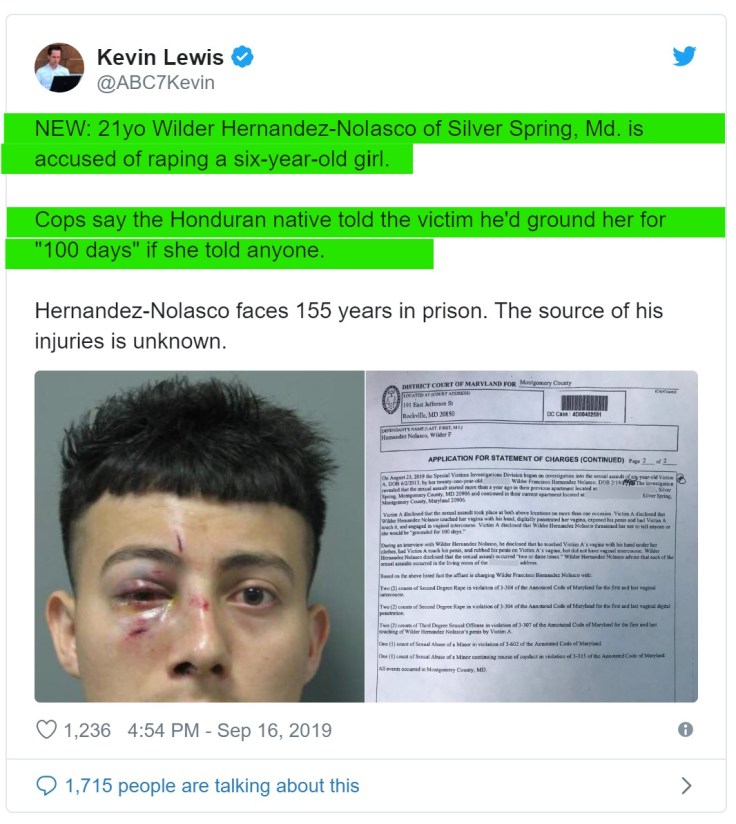Open the tweet info icon

click(x=685, y=729)
